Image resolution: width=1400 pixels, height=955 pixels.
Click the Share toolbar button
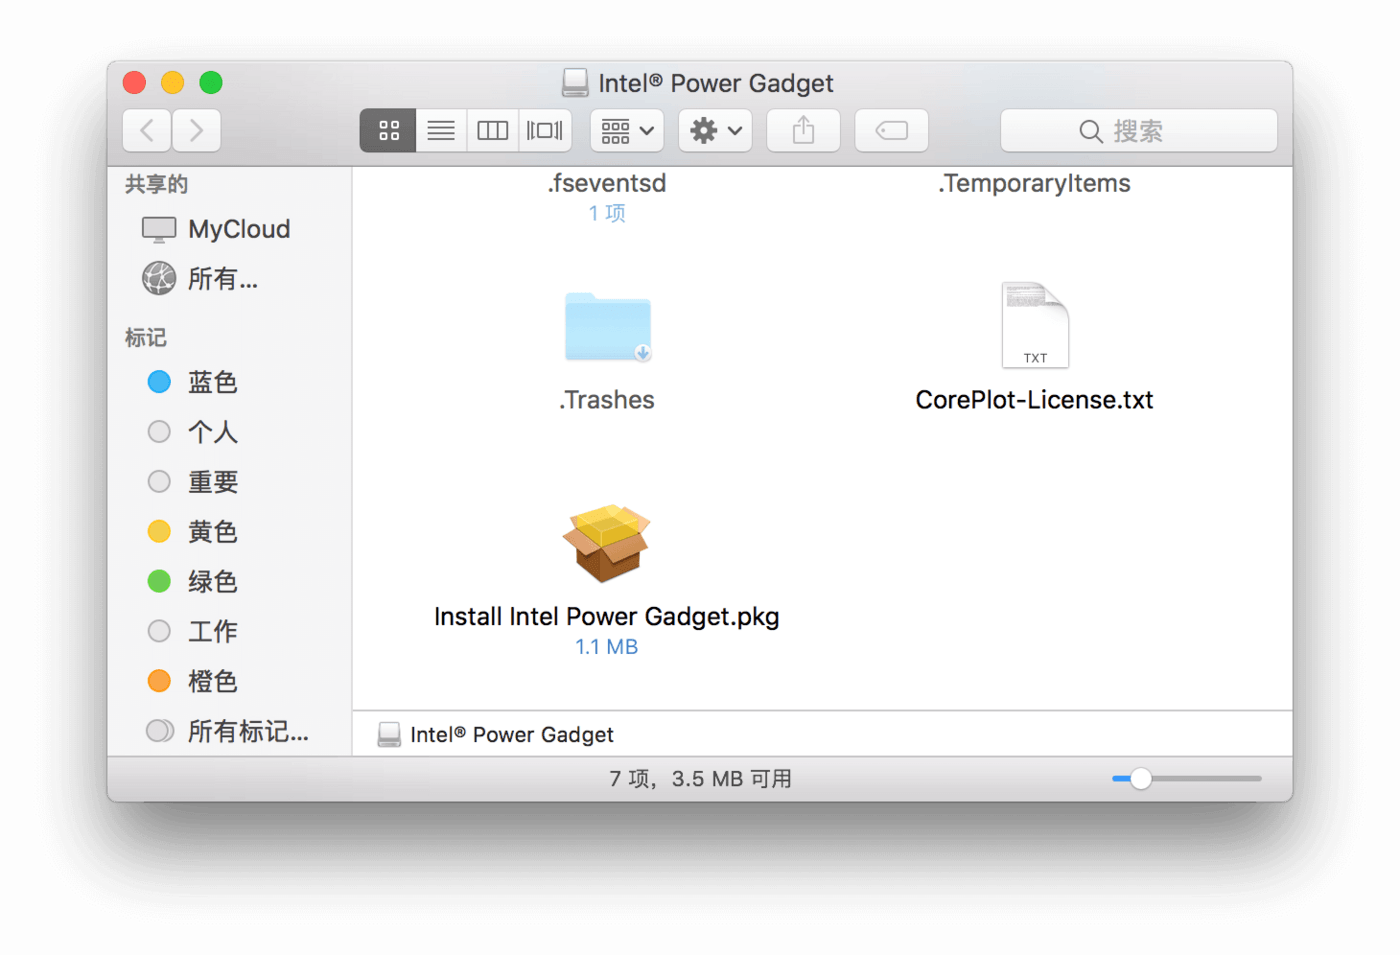(803, 130)
